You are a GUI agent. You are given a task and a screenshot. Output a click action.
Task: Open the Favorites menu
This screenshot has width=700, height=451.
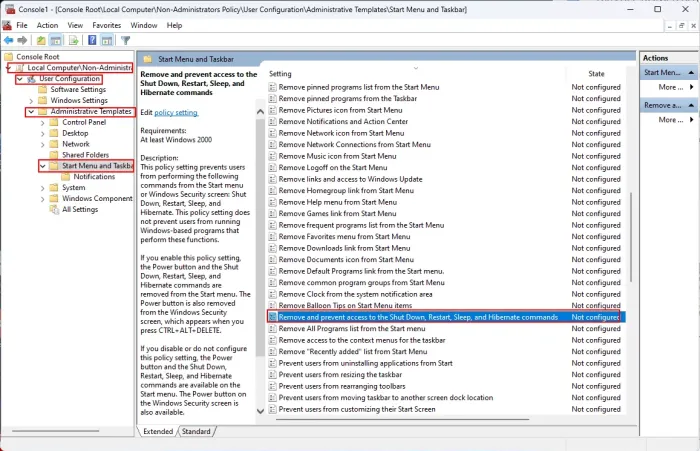coord(107,25)
